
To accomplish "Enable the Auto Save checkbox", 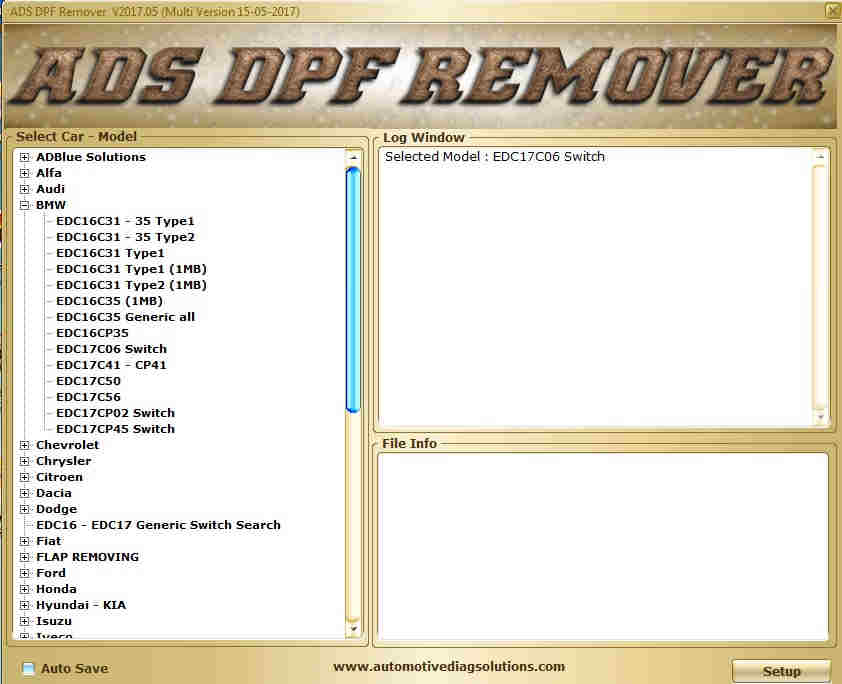I will coord(28,668).
